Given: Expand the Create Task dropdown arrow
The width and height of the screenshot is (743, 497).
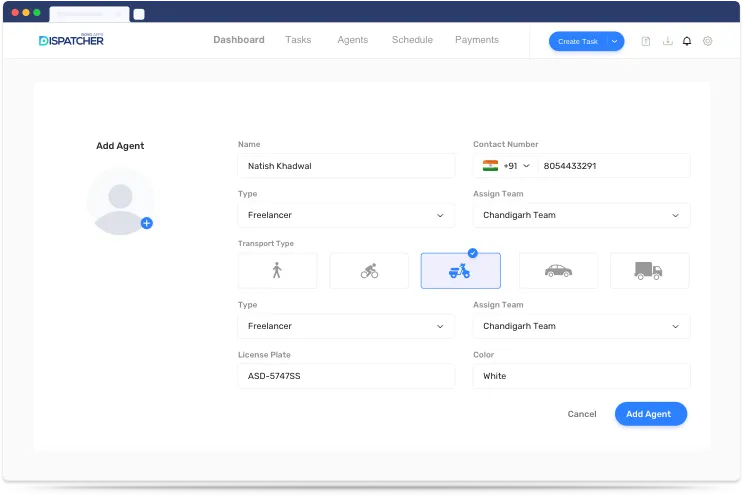Looking at the screenshot, I should point(615,41).
